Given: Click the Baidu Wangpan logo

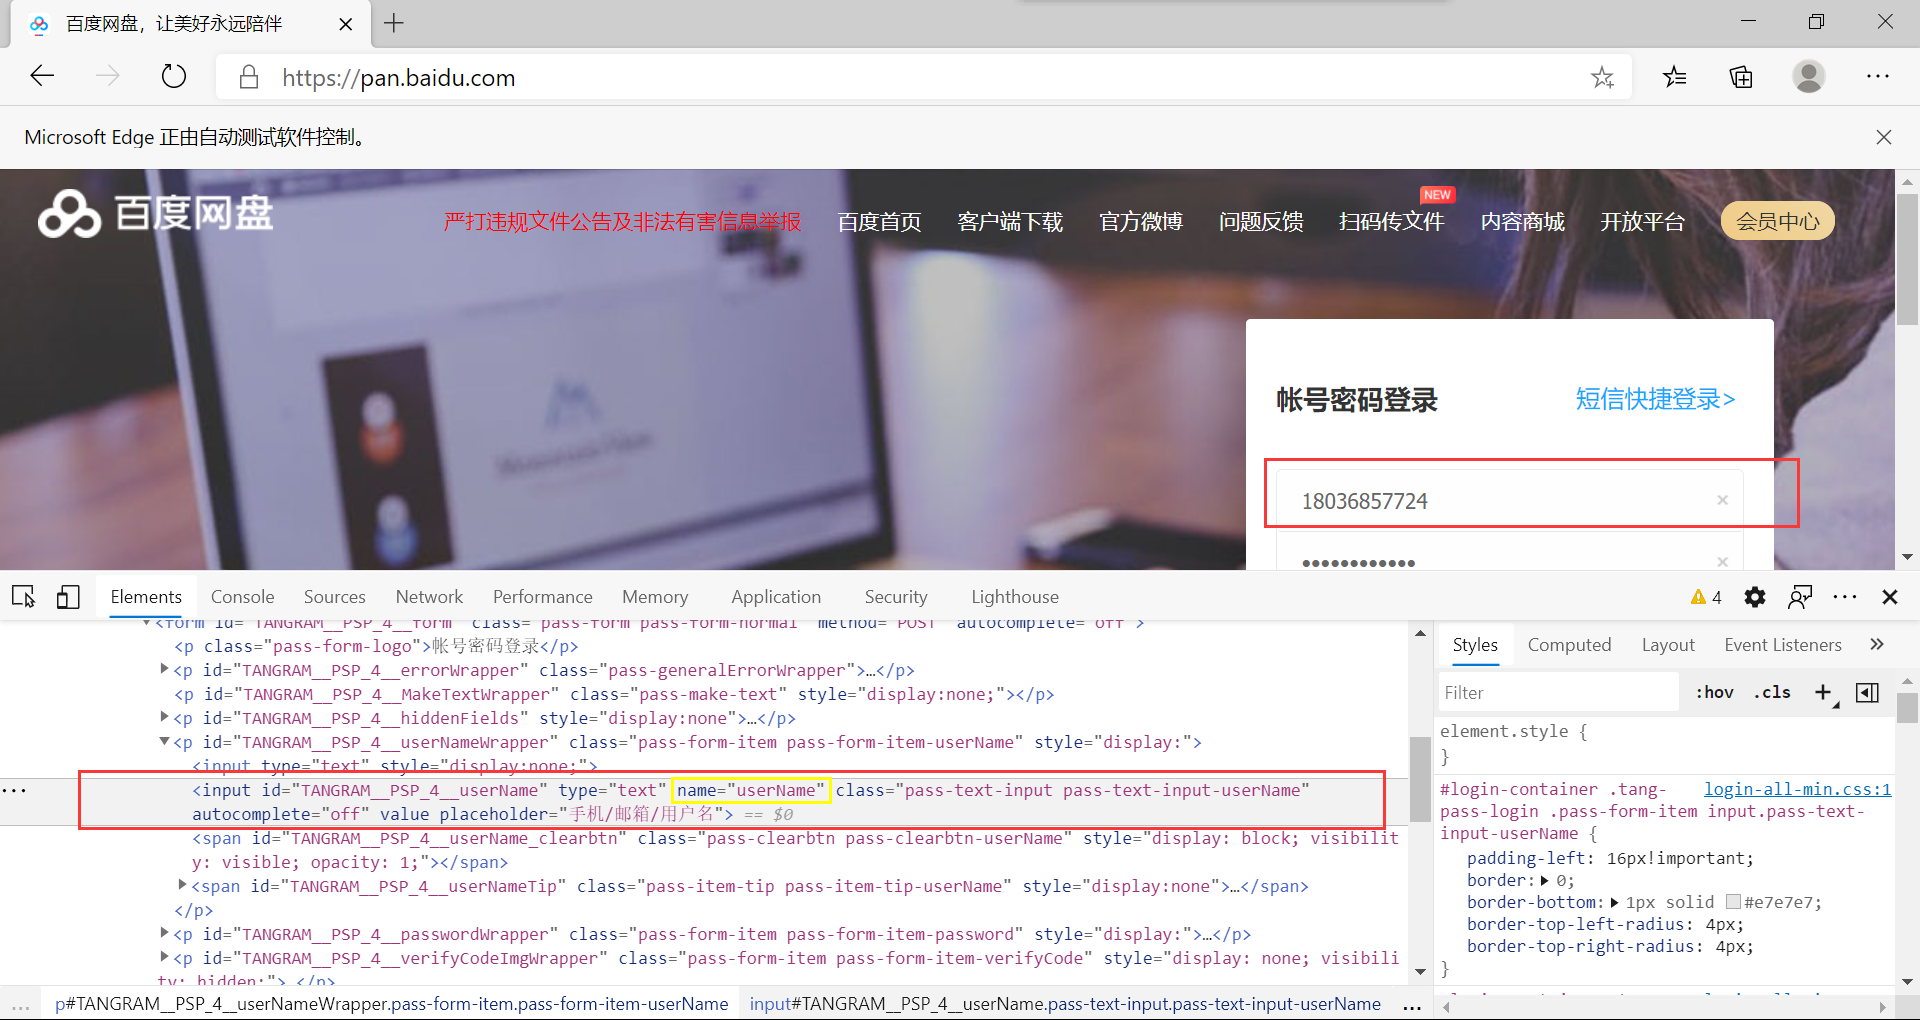Looking at the screenshot, I should point(156,213).
